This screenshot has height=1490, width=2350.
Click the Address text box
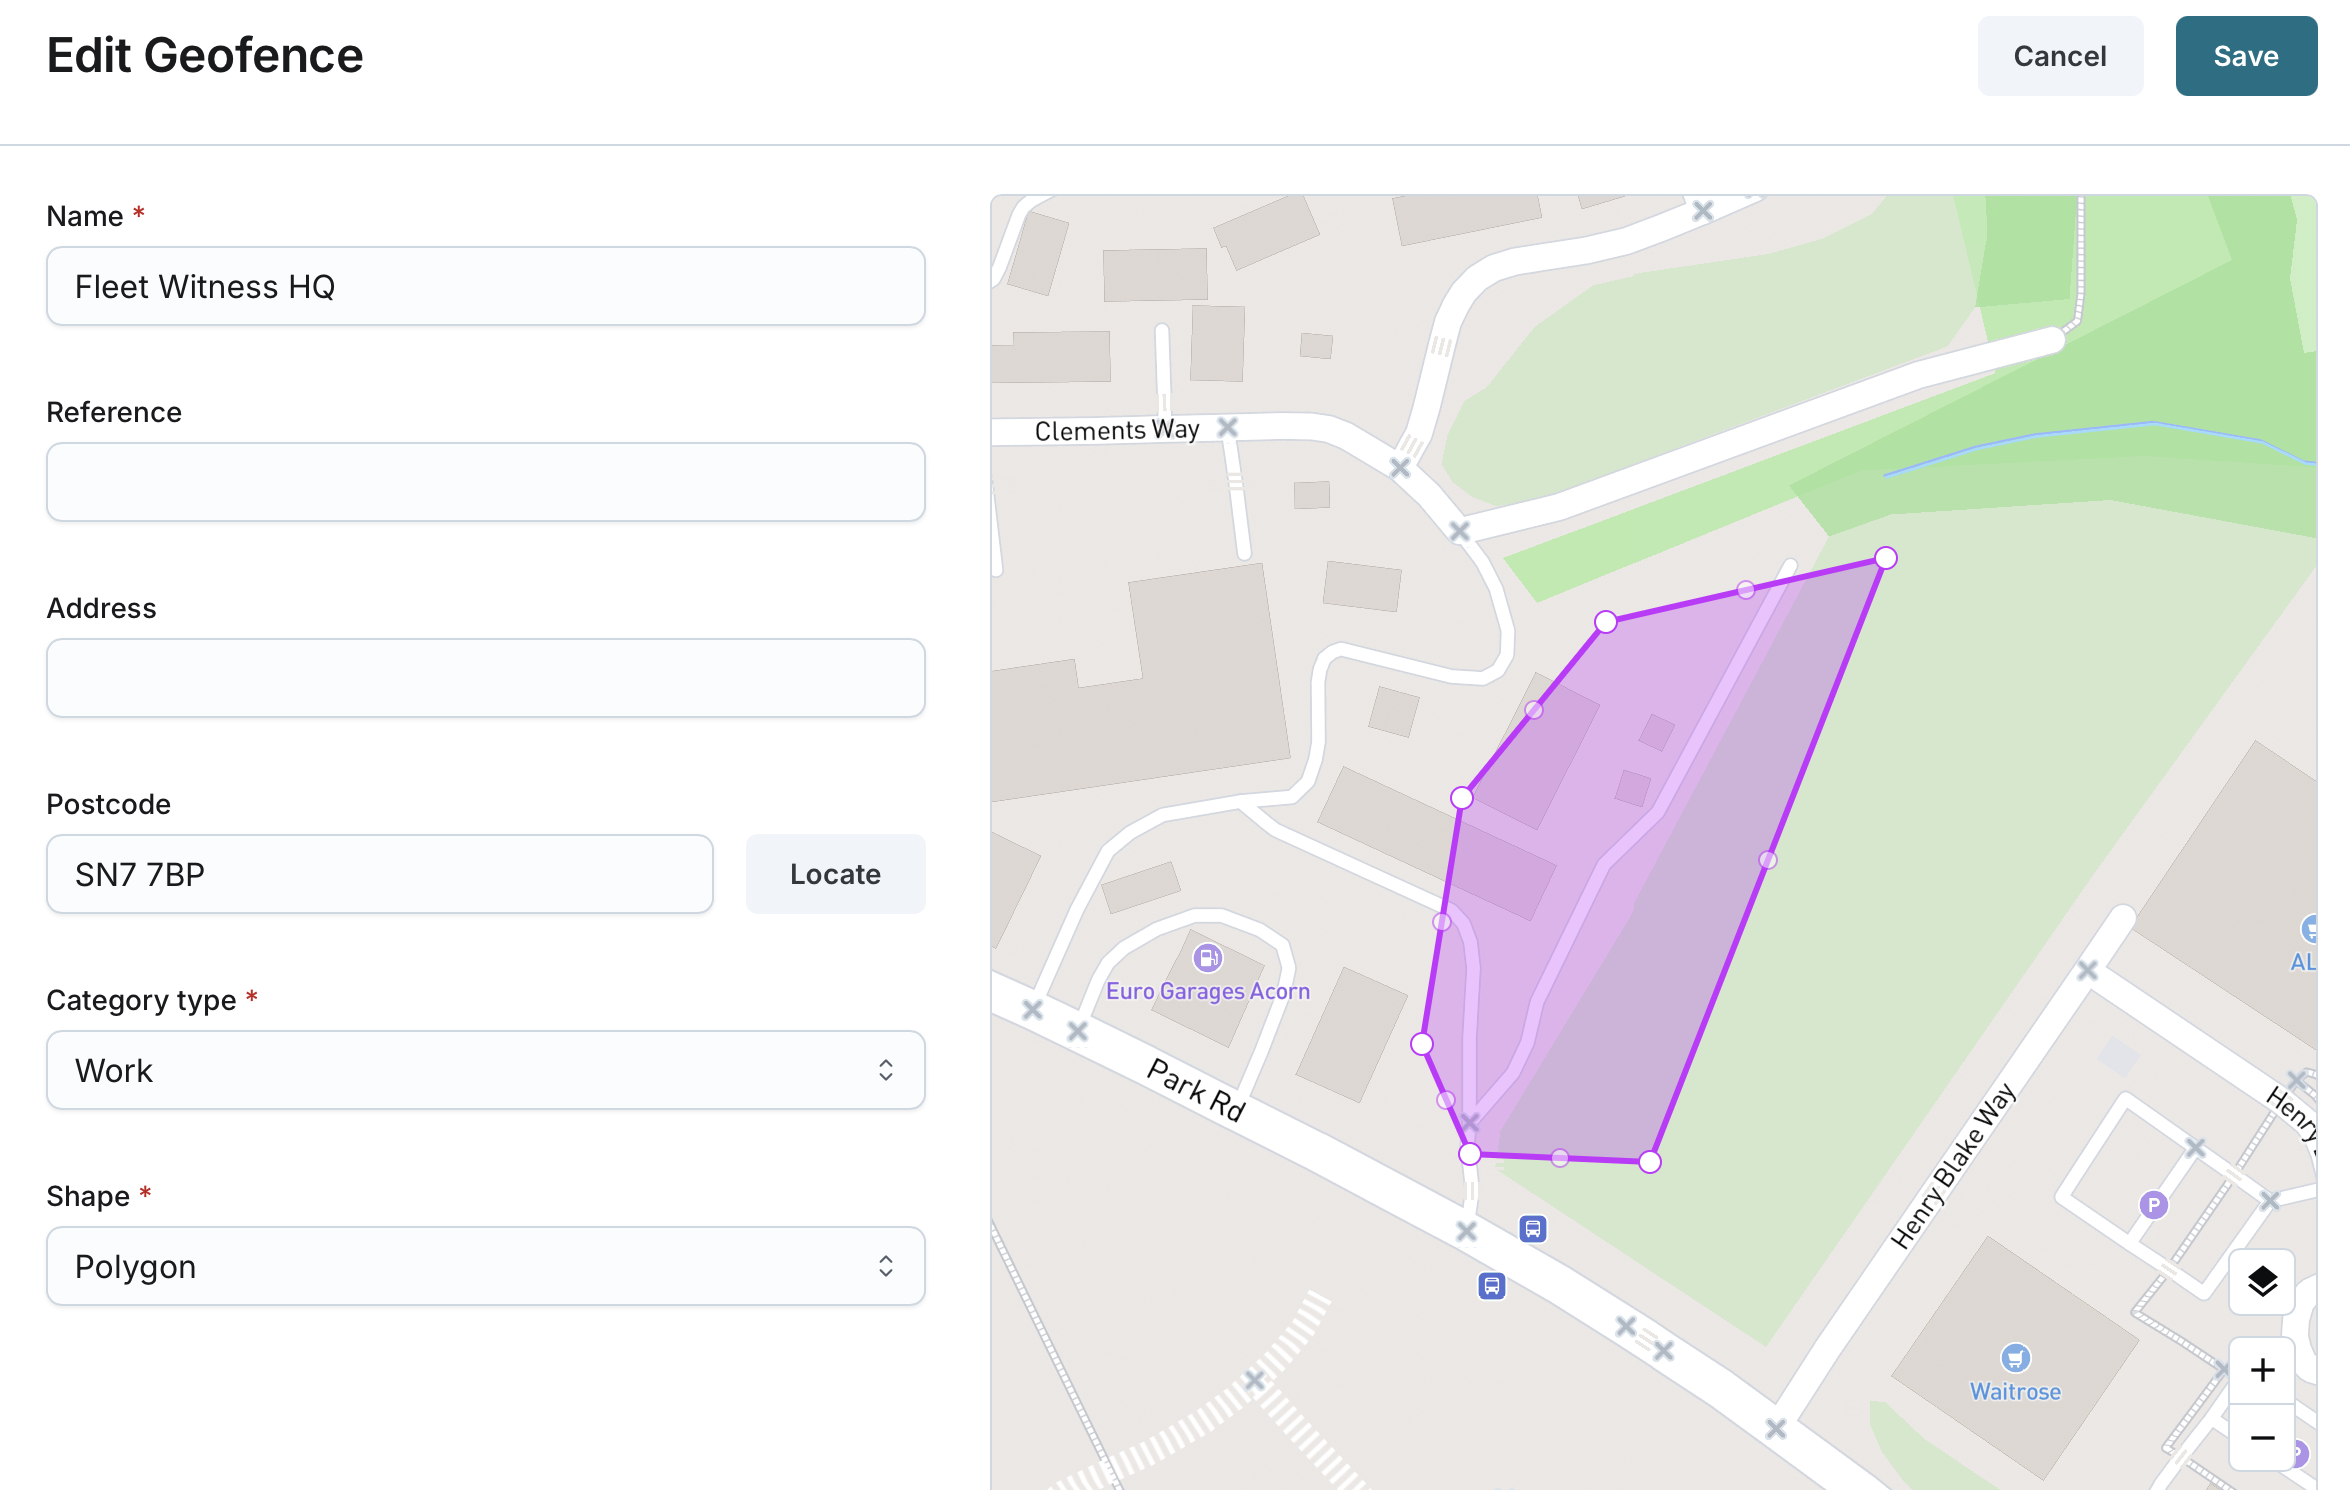[x=485, y=678]
